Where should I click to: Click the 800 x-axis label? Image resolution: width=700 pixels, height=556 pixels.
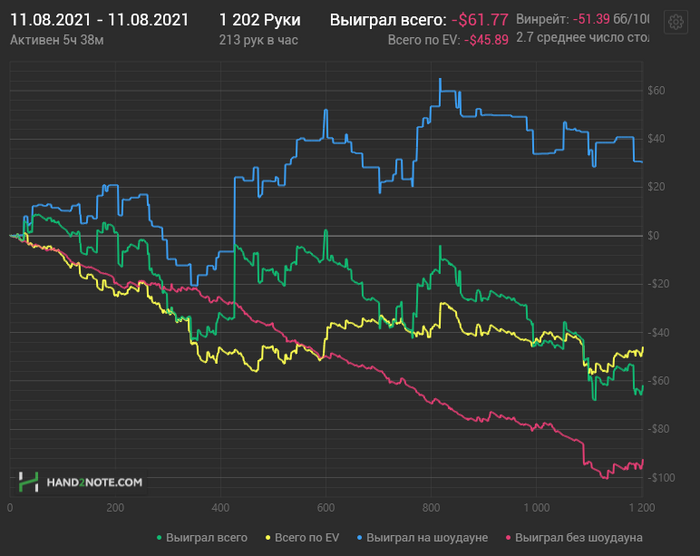click(431, 508)
